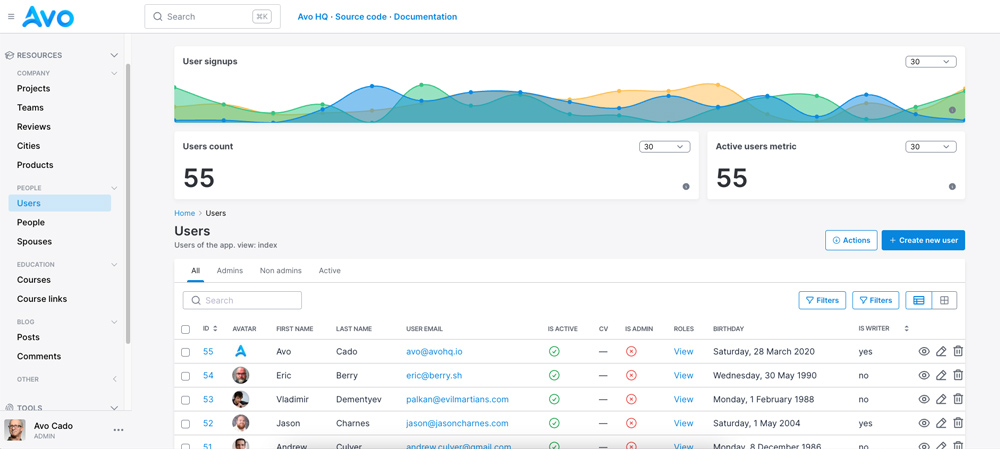The height and width of the screenshot is (449, 1000).
Task: Open the User signups range dropdown
Action: [930, 62]
